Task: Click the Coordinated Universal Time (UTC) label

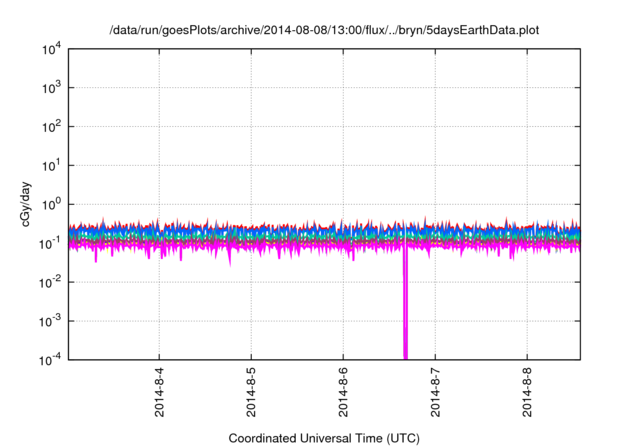Action: tap(324, 439)
